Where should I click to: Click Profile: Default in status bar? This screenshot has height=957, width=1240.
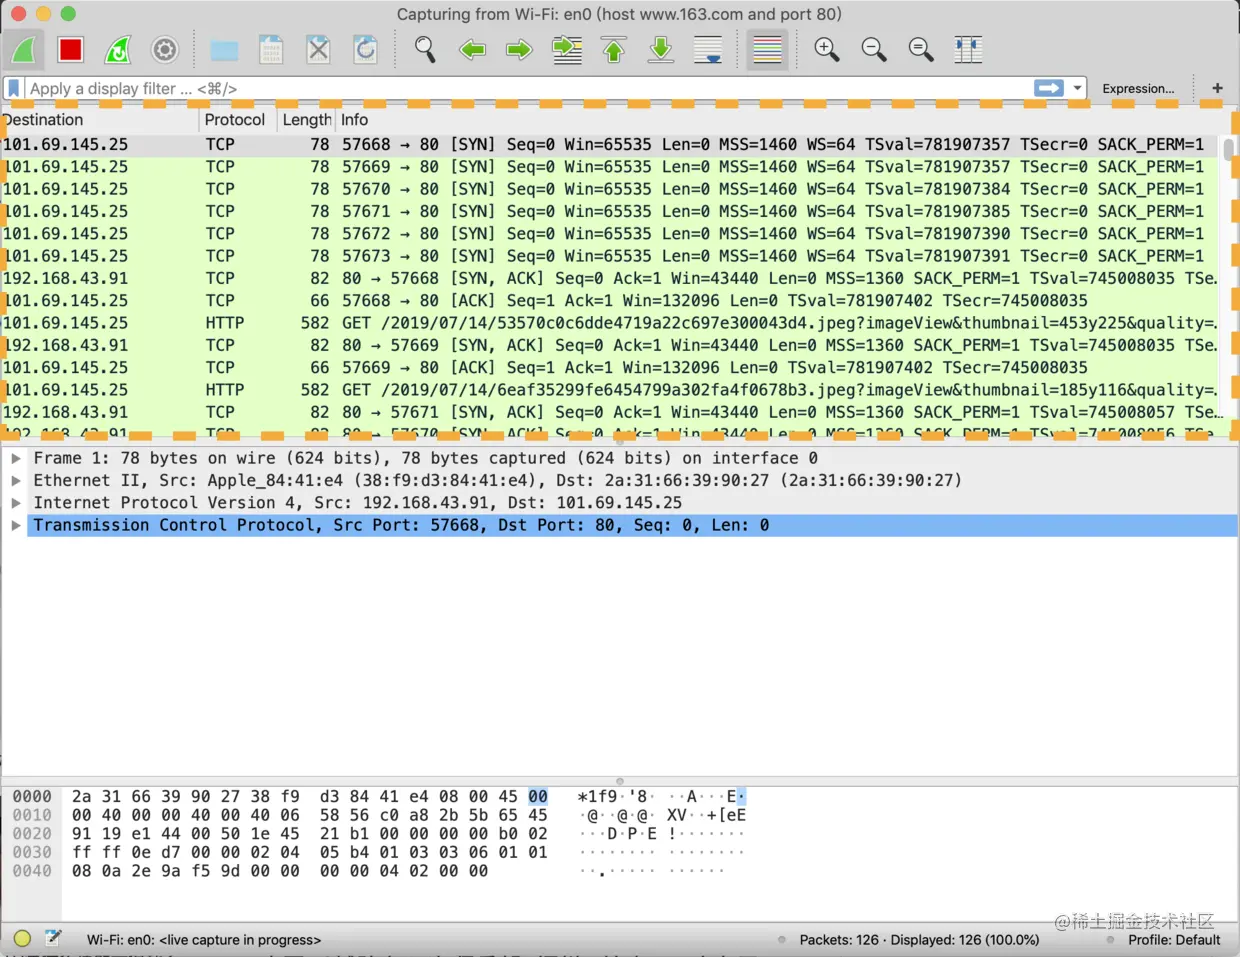coord(1174,940)
